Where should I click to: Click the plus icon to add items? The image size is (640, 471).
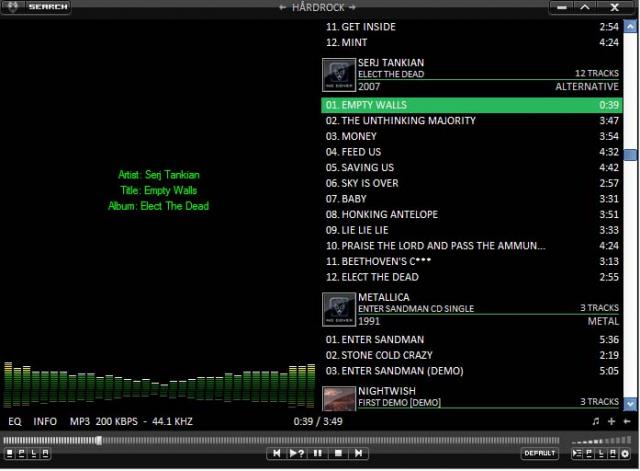(x=611, y=421)
